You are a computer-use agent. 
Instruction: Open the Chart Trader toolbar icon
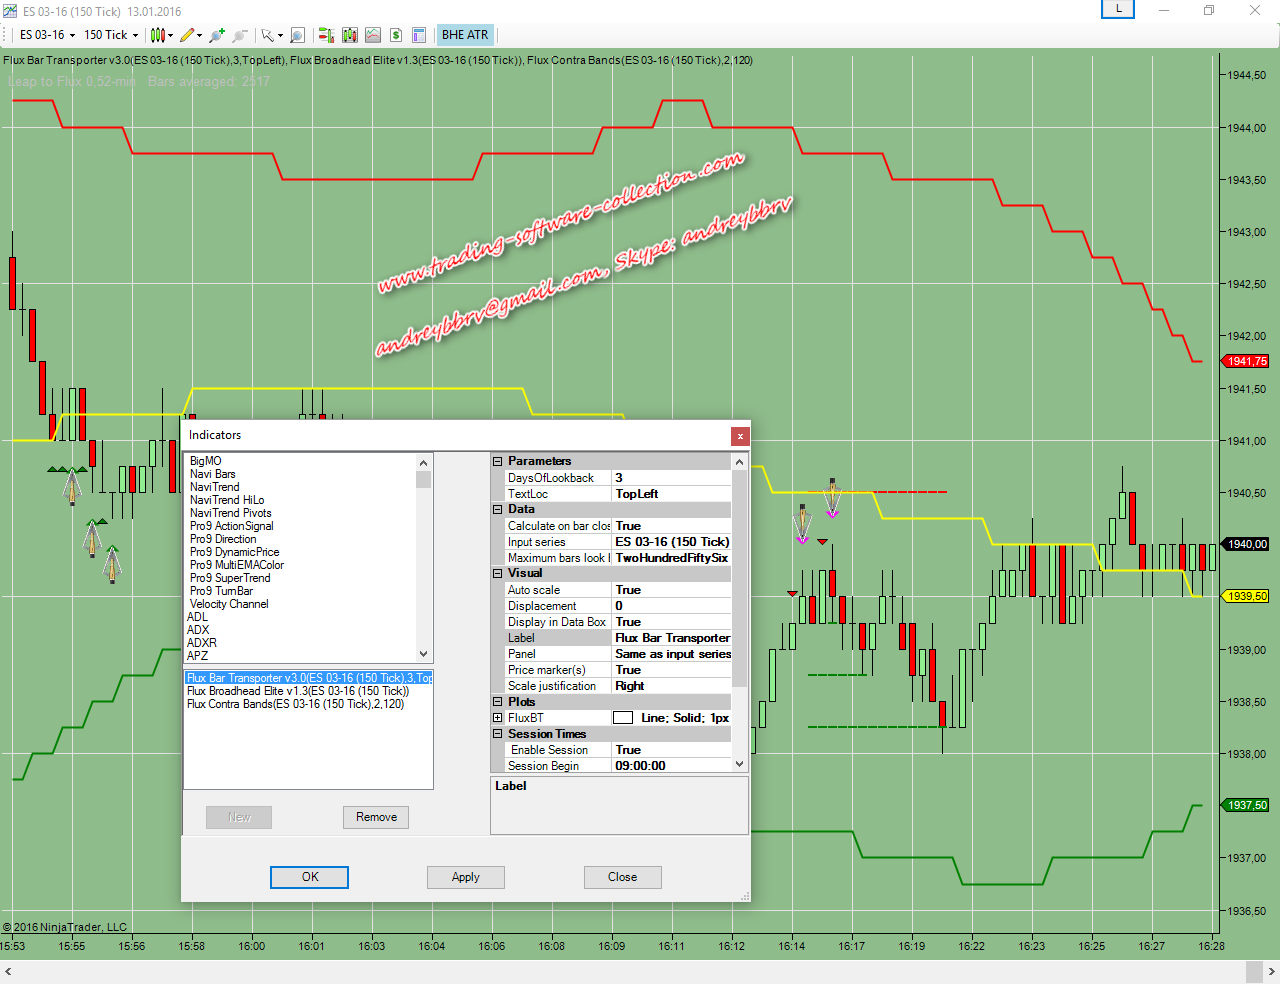point(326,35)
